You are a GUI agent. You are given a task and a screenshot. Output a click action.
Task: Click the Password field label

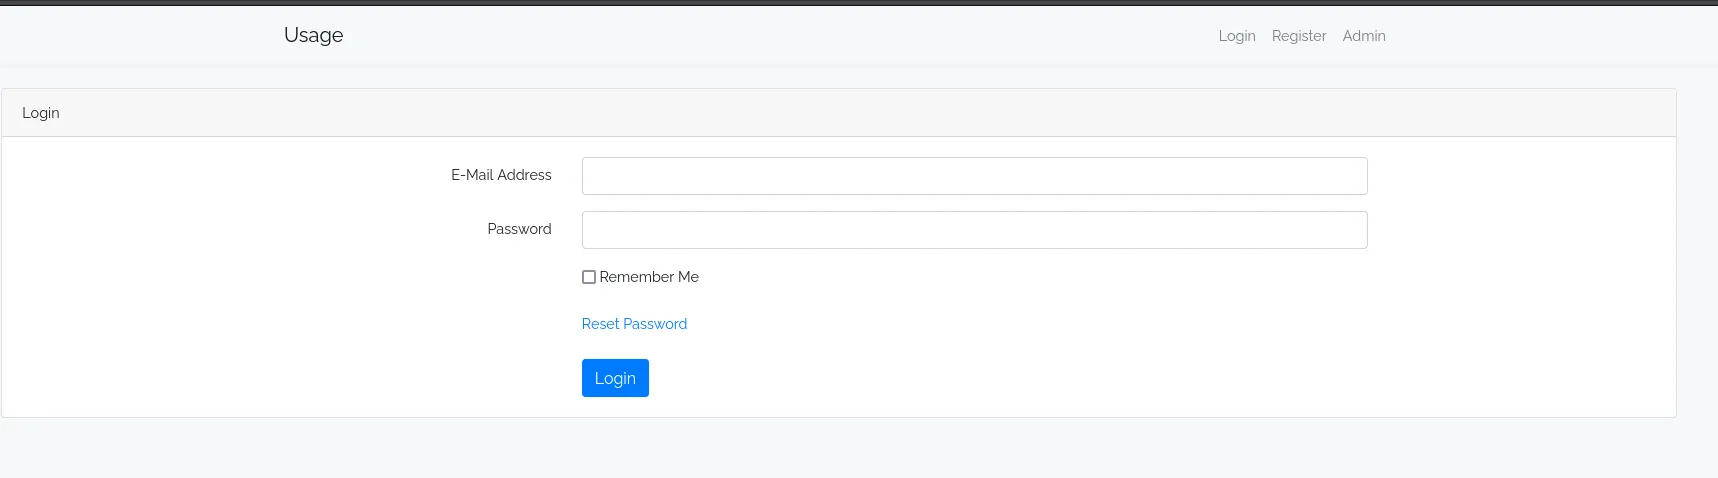(x=519, y=229)
